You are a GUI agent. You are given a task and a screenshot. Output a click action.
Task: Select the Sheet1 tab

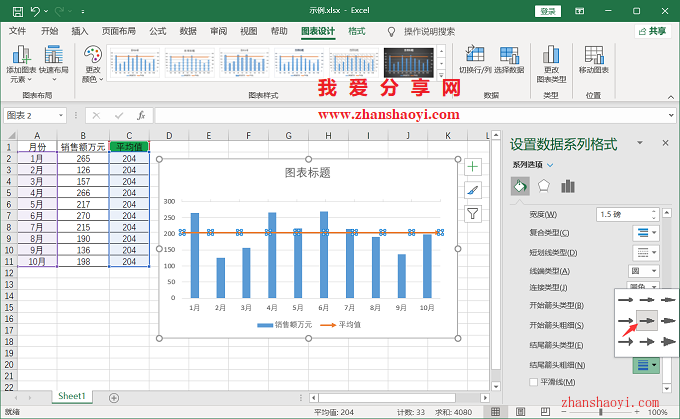coord(72,396)
